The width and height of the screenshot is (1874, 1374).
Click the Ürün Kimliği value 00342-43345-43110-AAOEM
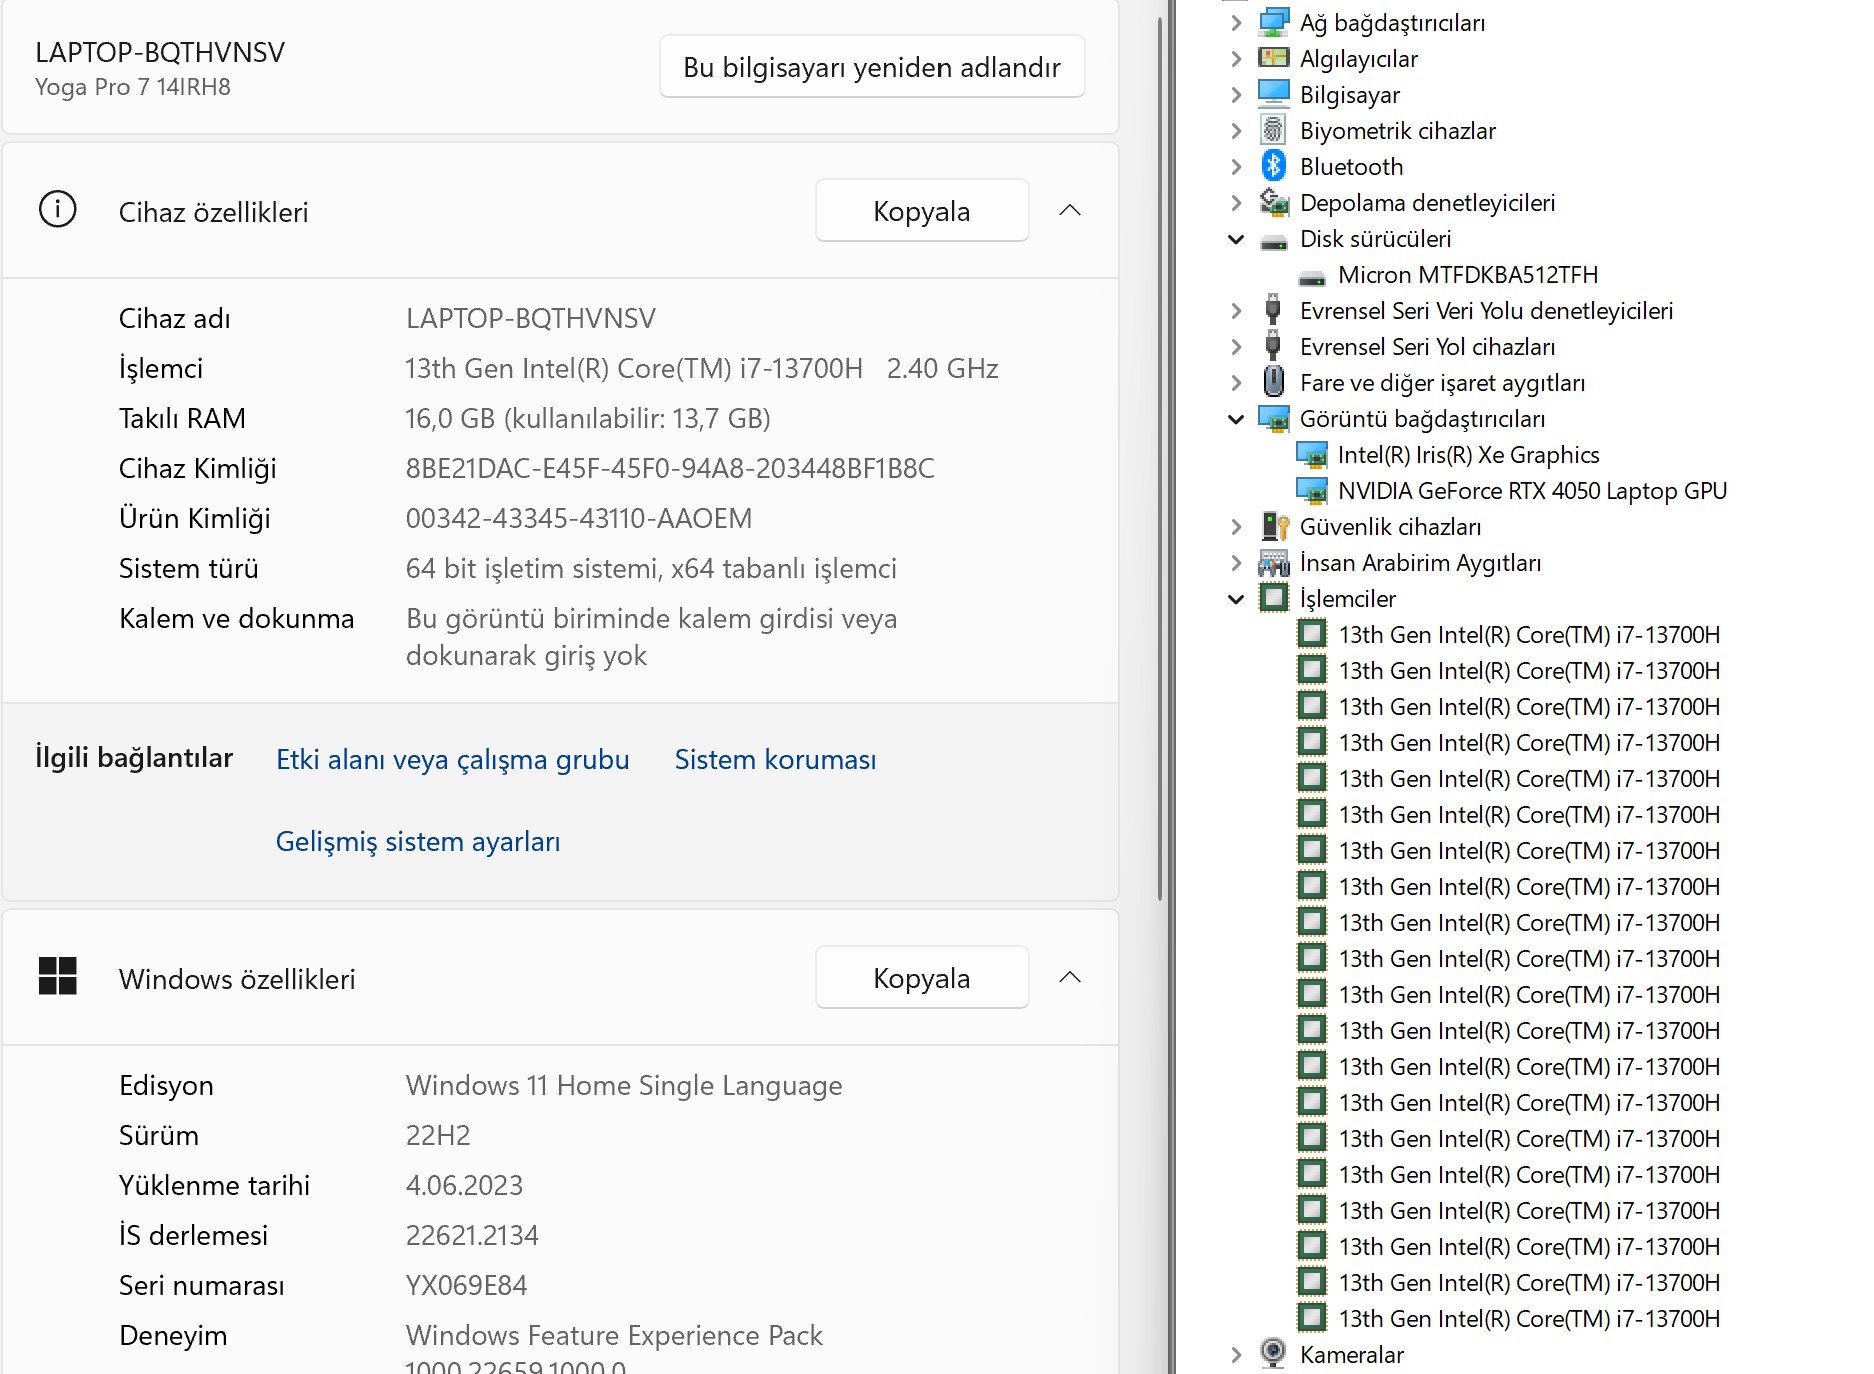[x=579, y=518]
